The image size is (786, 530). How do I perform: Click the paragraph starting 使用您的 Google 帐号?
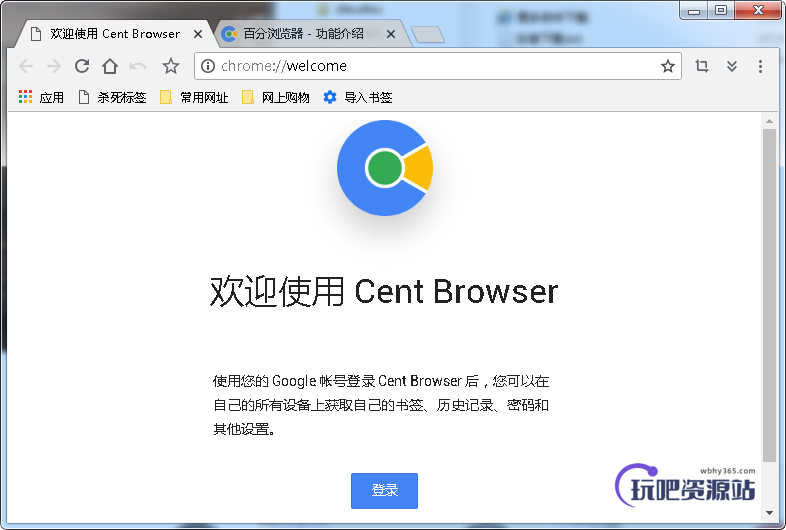(381, 405)
